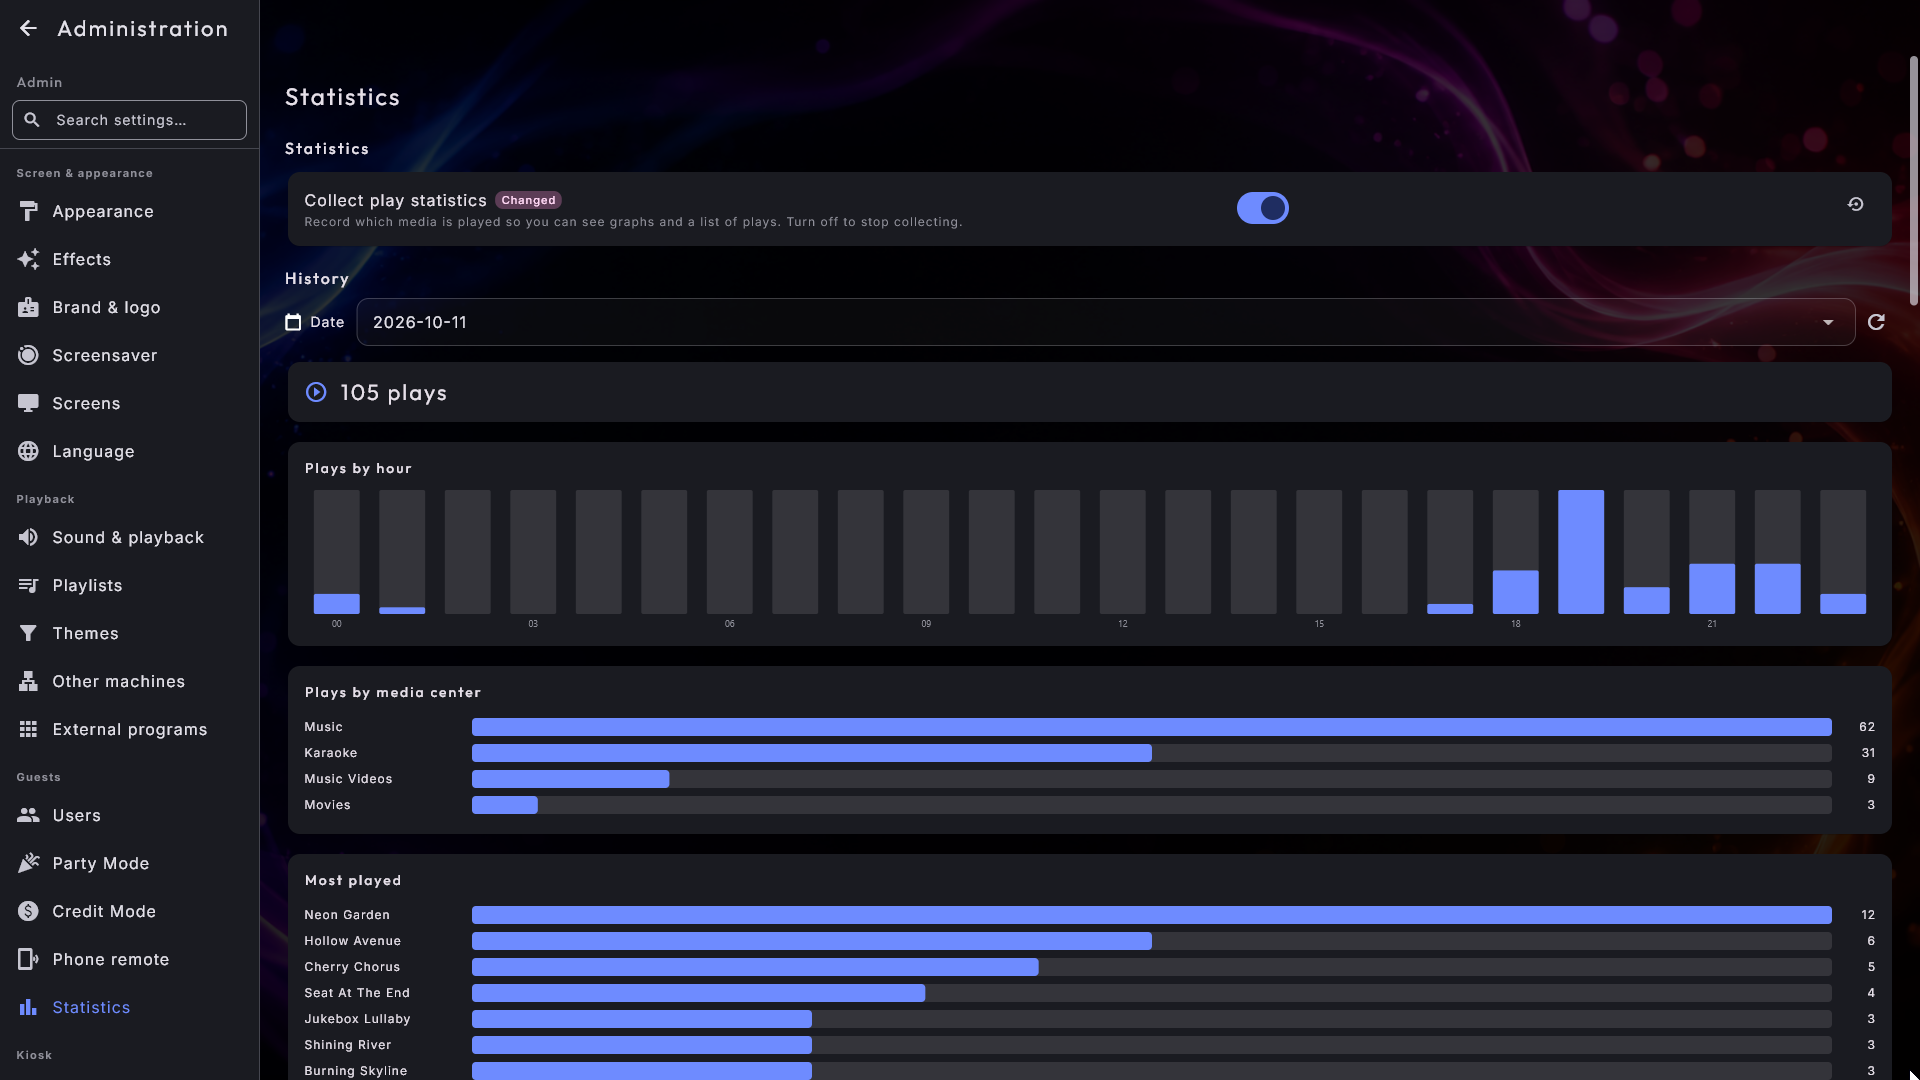Open the Screensaver icon in the sidebar

(28, 355)
